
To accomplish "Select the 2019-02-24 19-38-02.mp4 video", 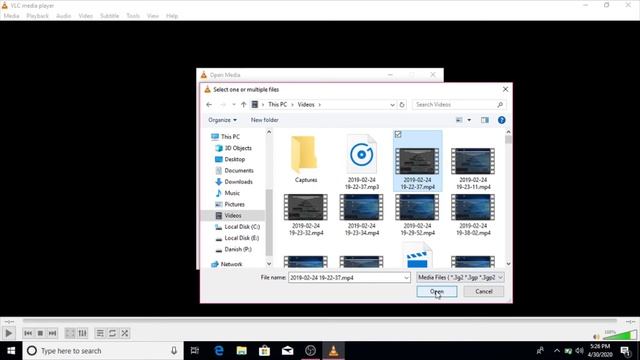I will tap(473, 215).
